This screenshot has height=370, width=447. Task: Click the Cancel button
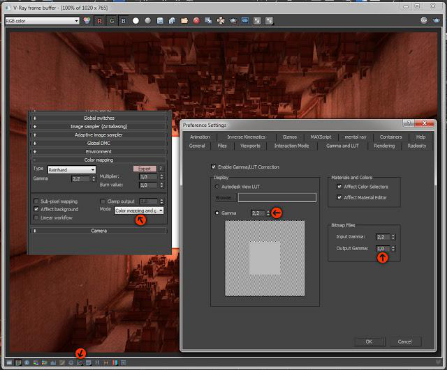[x=405, y=342]
